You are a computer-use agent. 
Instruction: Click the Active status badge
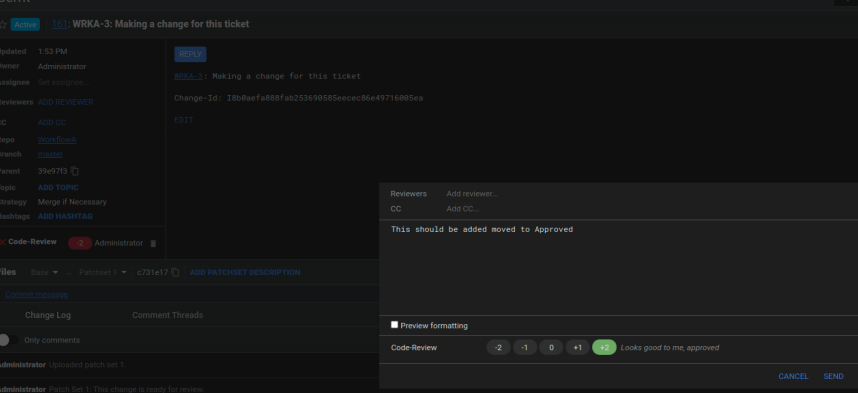25,25
